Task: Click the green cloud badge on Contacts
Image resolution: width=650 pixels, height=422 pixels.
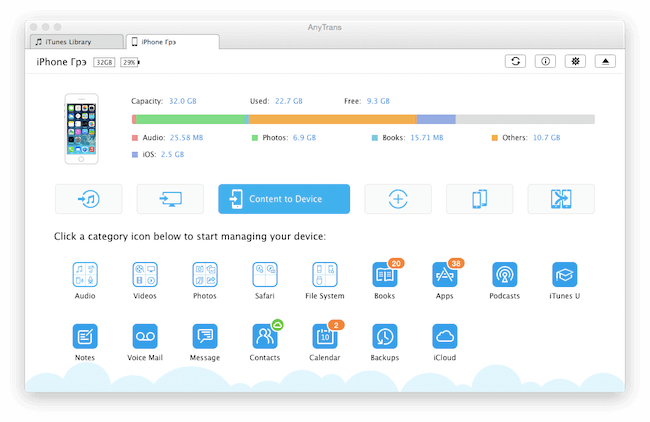Action: coord(278,325)
